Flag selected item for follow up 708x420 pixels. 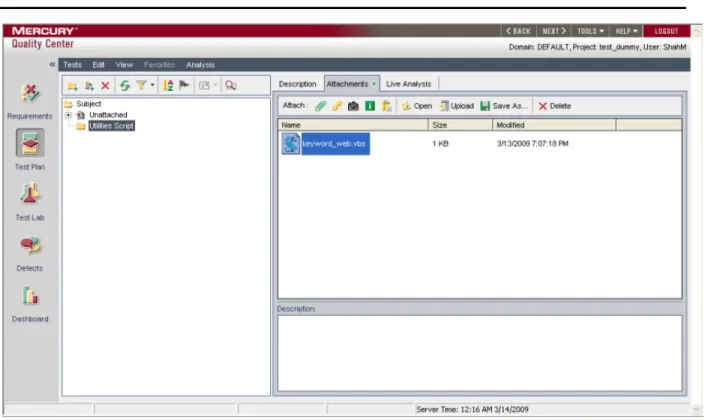click(x=184, y=85)
